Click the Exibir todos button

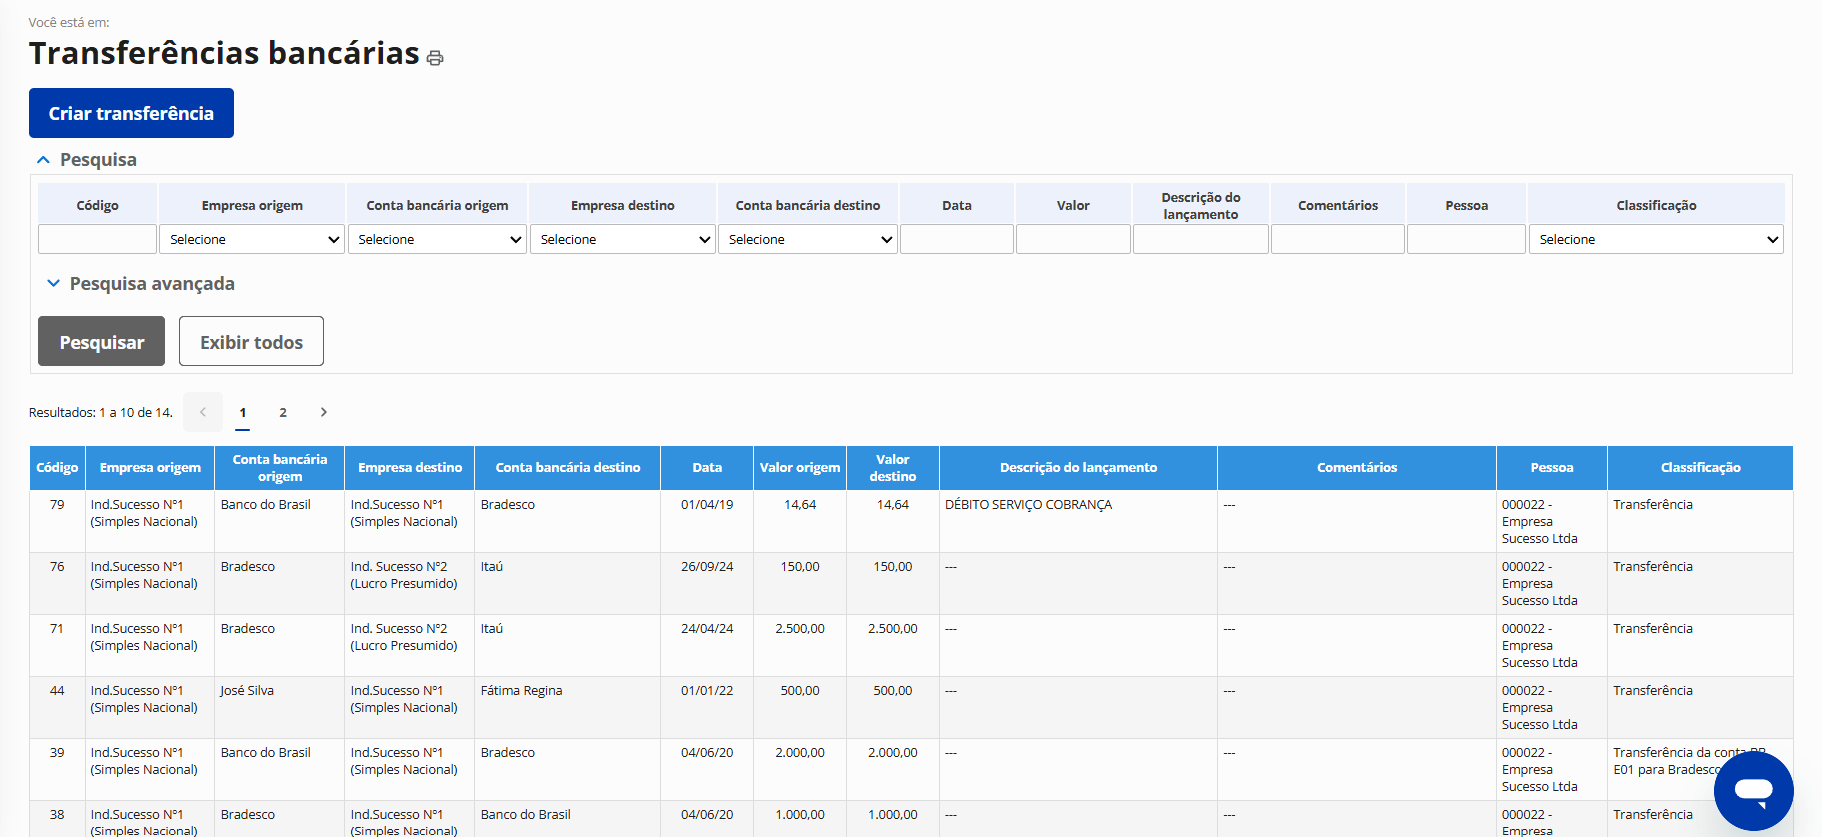coord(251,342)
